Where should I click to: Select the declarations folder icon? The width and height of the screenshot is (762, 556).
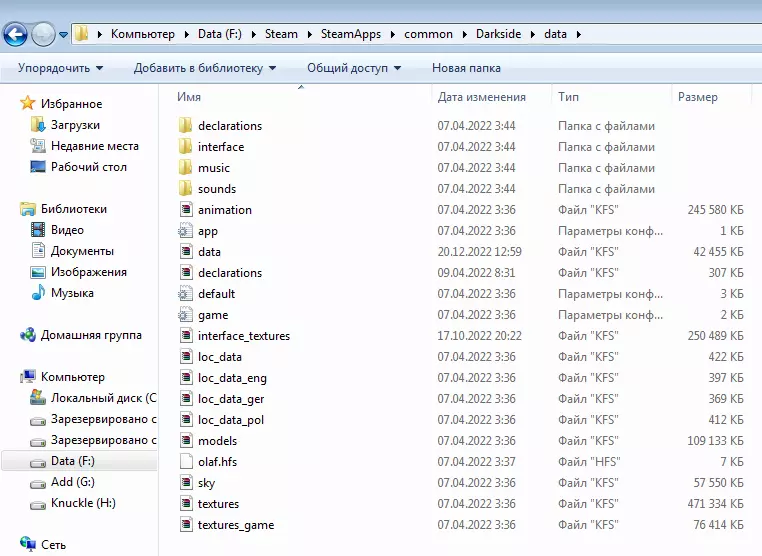185,125
